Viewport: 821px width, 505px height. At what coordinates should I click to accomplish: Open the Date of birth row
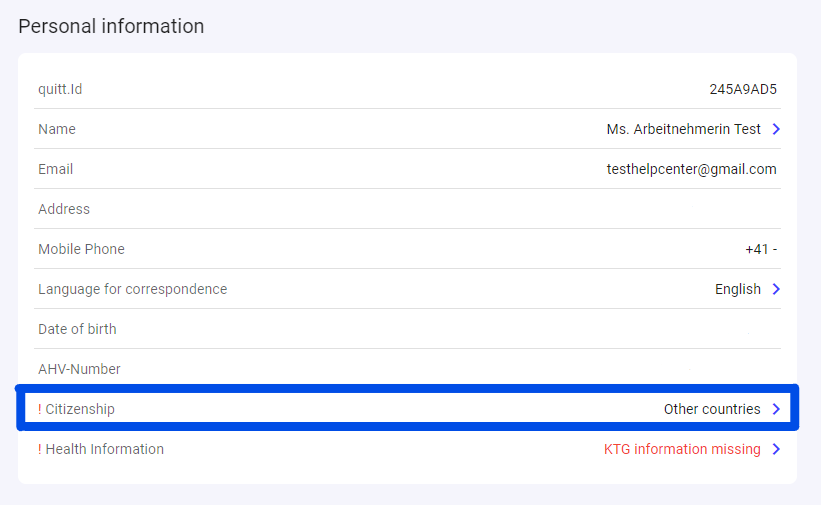pyautogui.click(x=77, y=329)
